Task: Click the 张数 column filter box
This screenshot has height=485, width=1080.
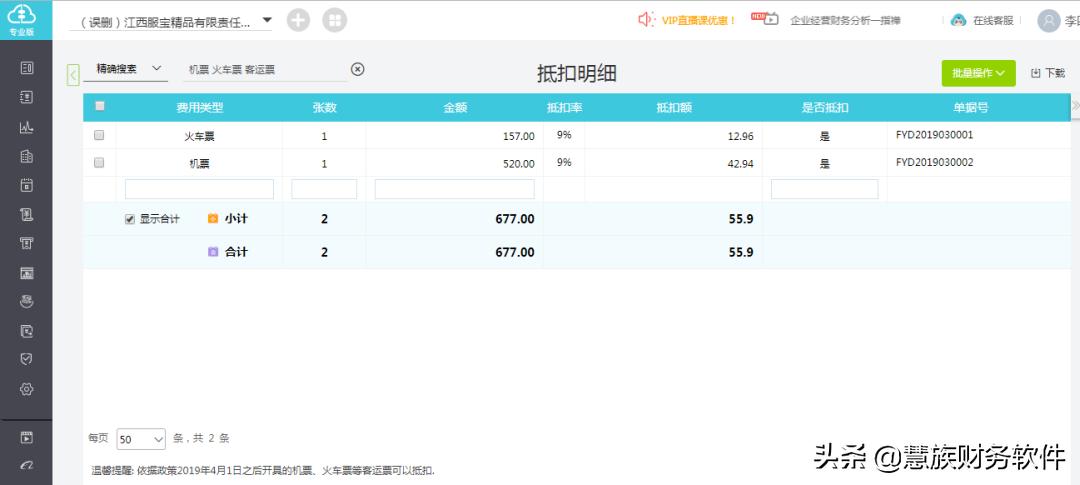Action: tap(324, 189)
